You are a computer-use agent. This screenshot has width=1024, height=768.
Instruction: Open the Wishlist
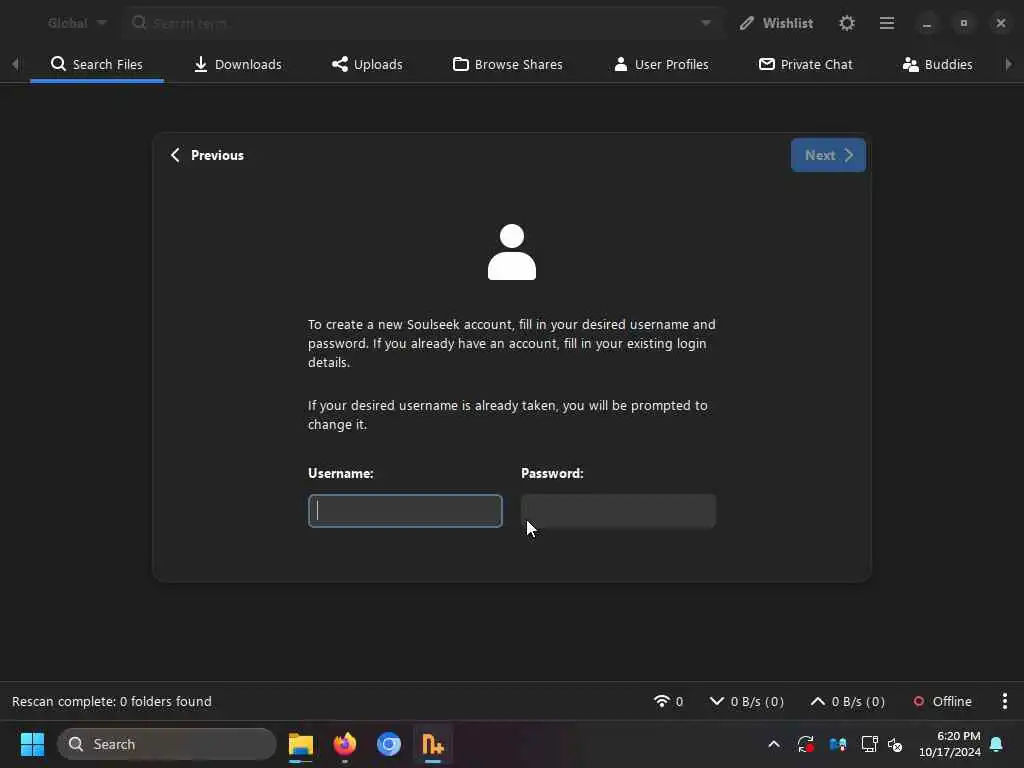776,24
